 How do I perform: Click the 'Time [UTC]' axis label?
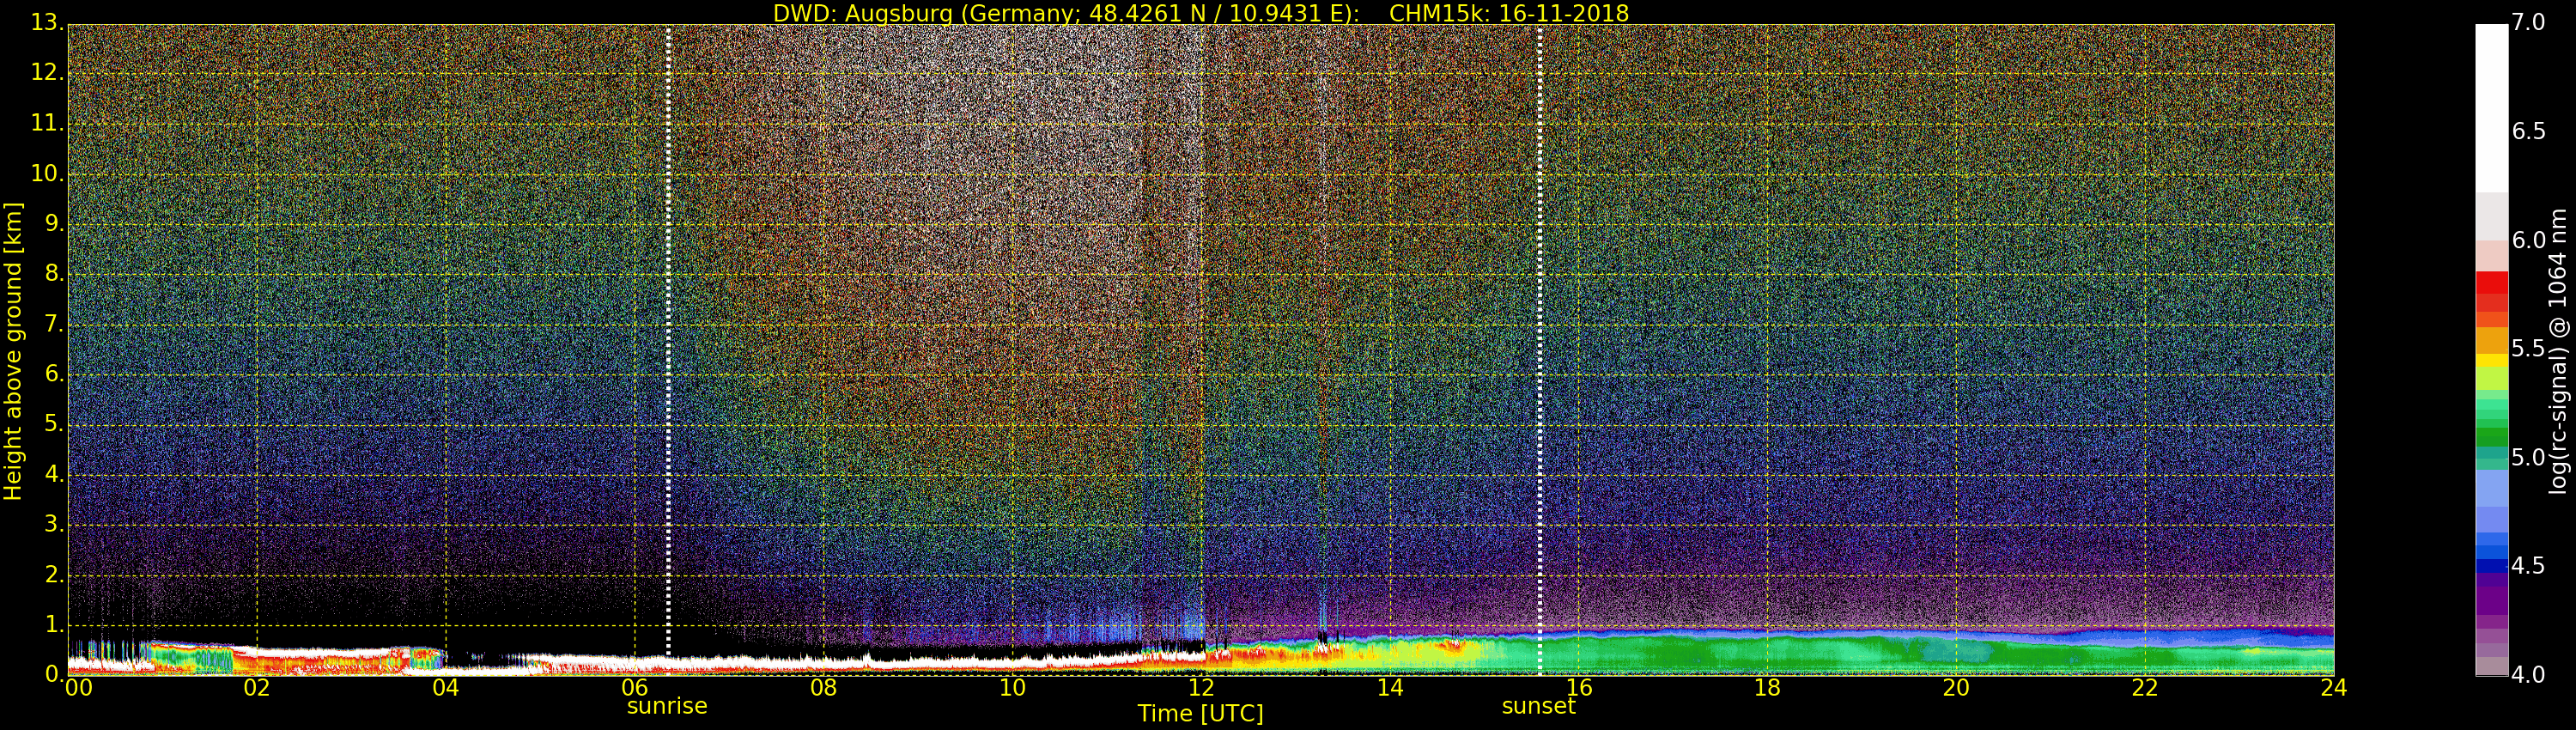point(1200,714)
